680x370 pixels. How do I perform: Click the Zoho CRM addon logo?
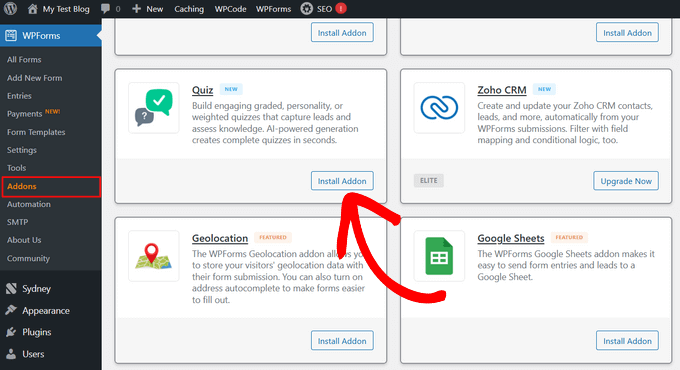coord(439,108)
